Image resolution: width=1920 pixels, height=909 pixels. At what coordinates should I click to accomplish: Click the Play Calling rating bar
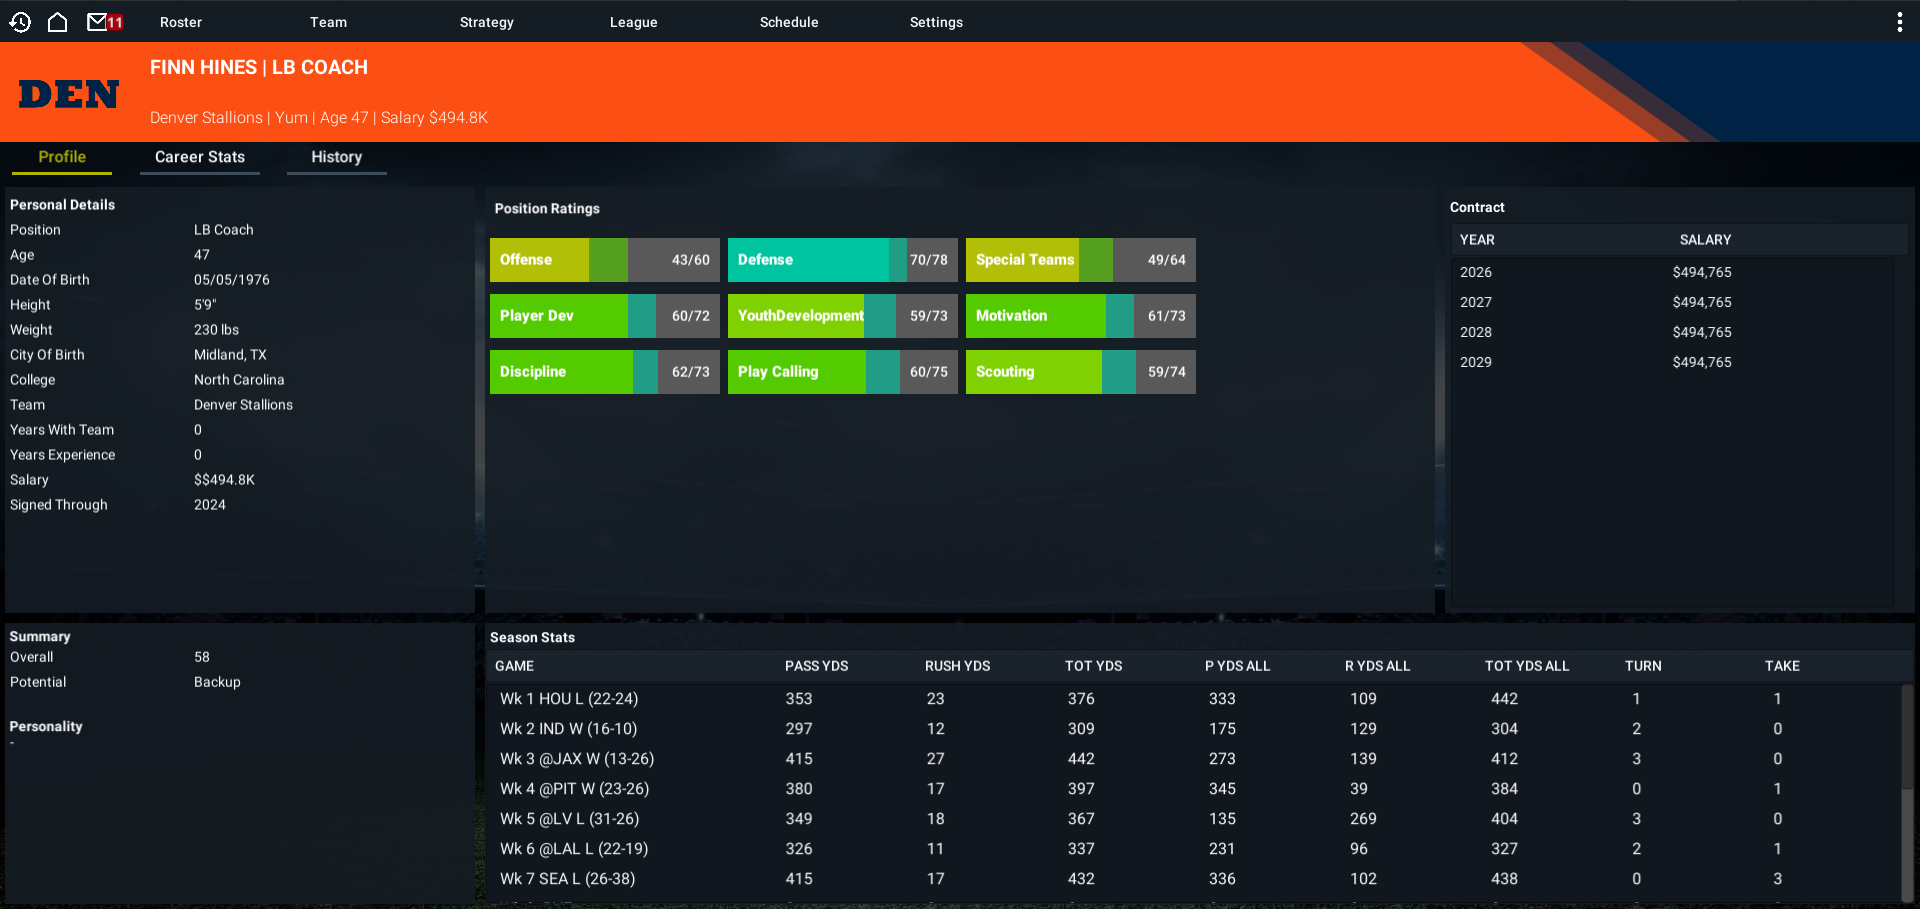[843, 372]
